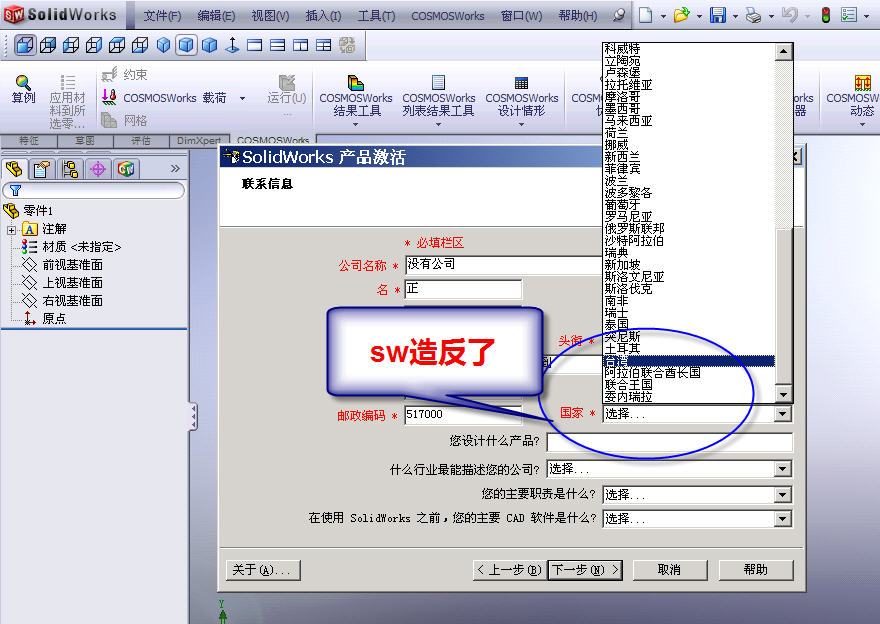The width and height of the screenshot is (880, 624).
Task: Click the 邮政编码 field showing 517000
Action: click(x=464, y=415)
